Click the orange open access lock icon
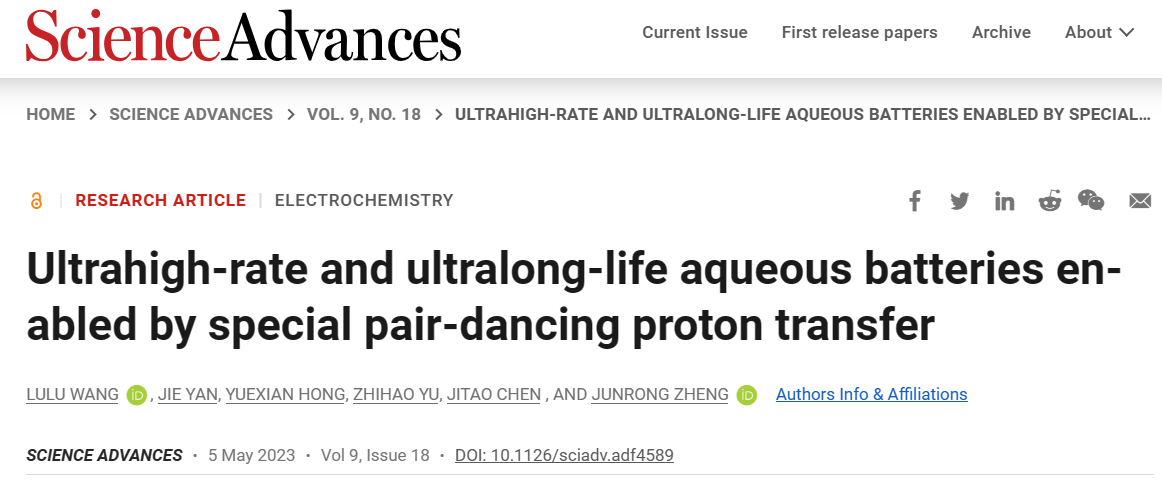Viewport: 1162px width, 480px height. click(x=36, y=201)
